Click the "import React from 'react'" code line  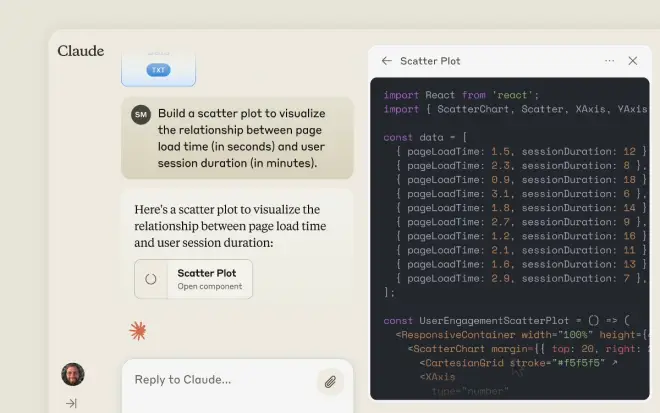click(x=461, y=95)
